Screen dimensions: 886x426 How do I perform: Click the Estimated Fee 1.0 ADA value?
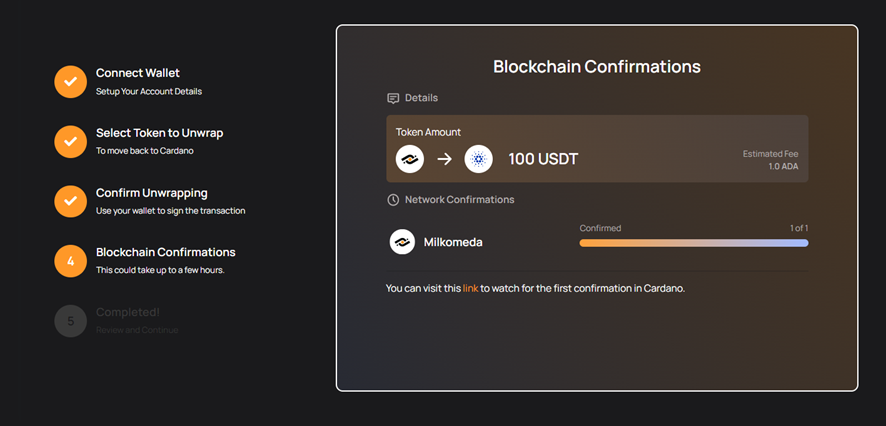[781, 166]
